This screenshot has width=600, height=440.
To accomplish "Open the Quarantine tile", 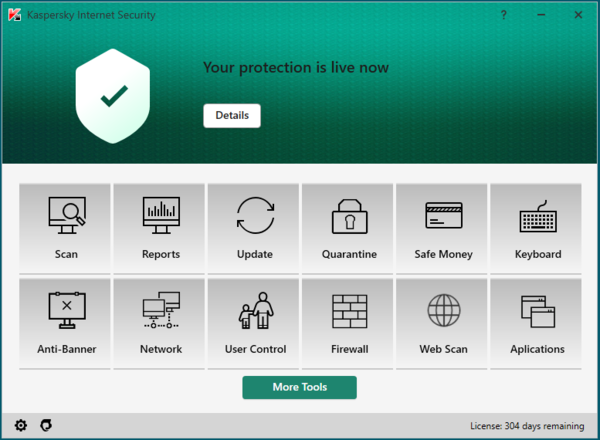I will click(x=347, y=228).
